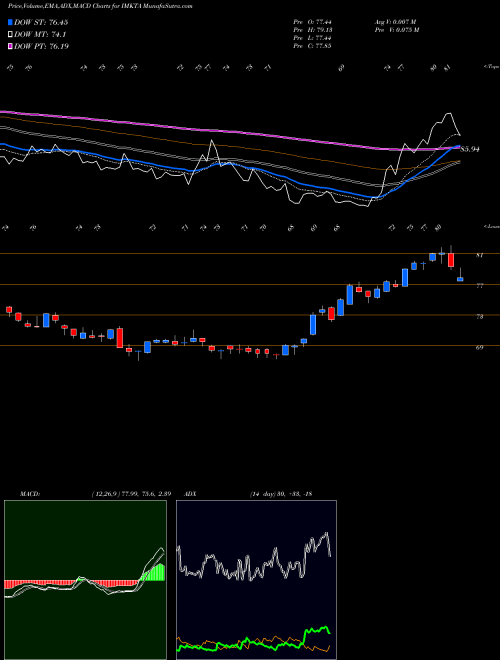The image size is (500, 660).
Task: Click the last blue candlestick near 77
Action: (460, 279)
